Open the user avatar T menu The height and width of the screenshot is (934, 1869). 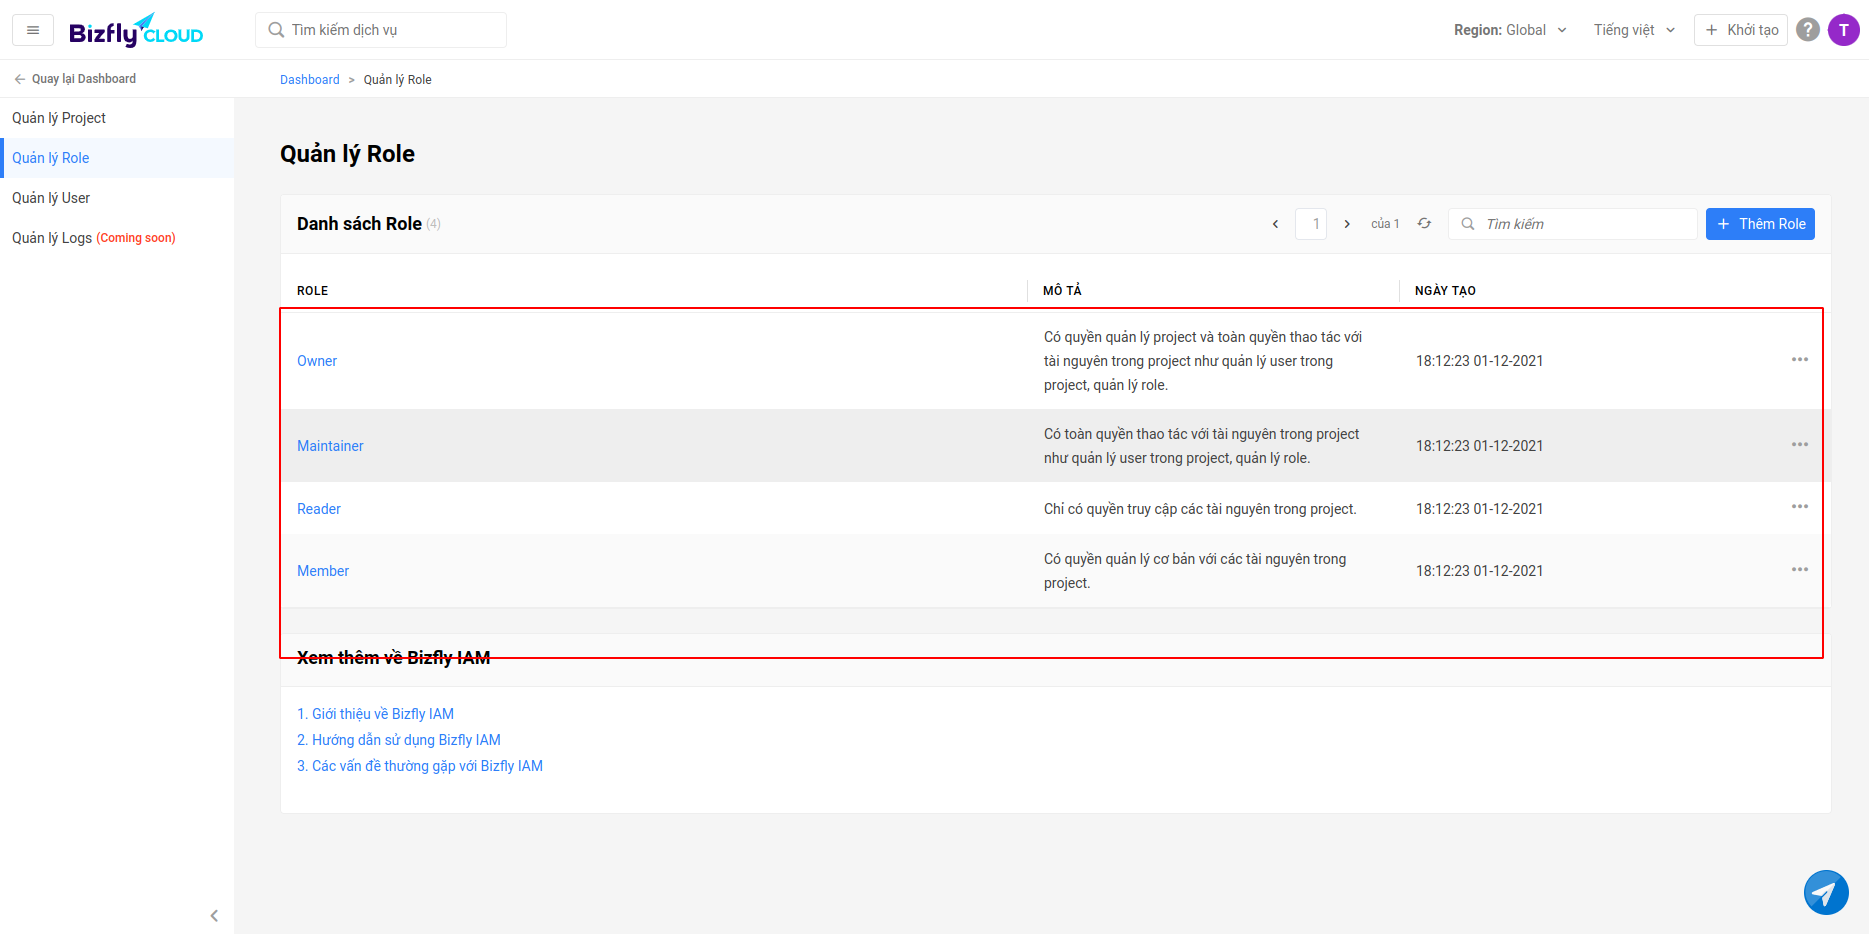pos(1843,30)
